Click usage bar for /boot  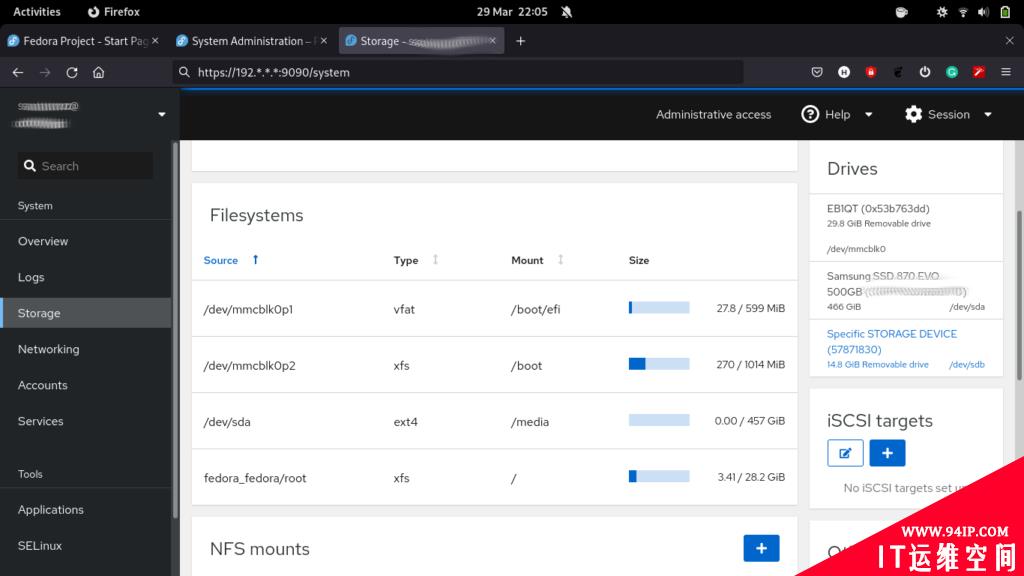659,364
